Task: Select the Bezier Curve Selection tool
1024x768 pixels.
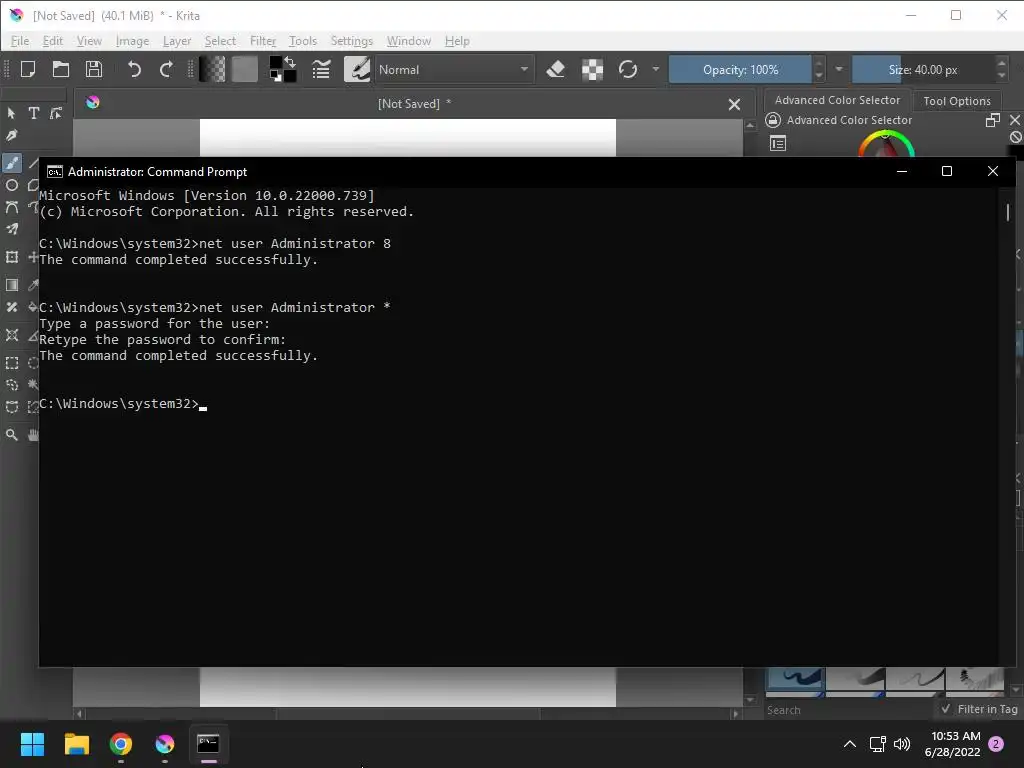Action: tap(12, 407)
